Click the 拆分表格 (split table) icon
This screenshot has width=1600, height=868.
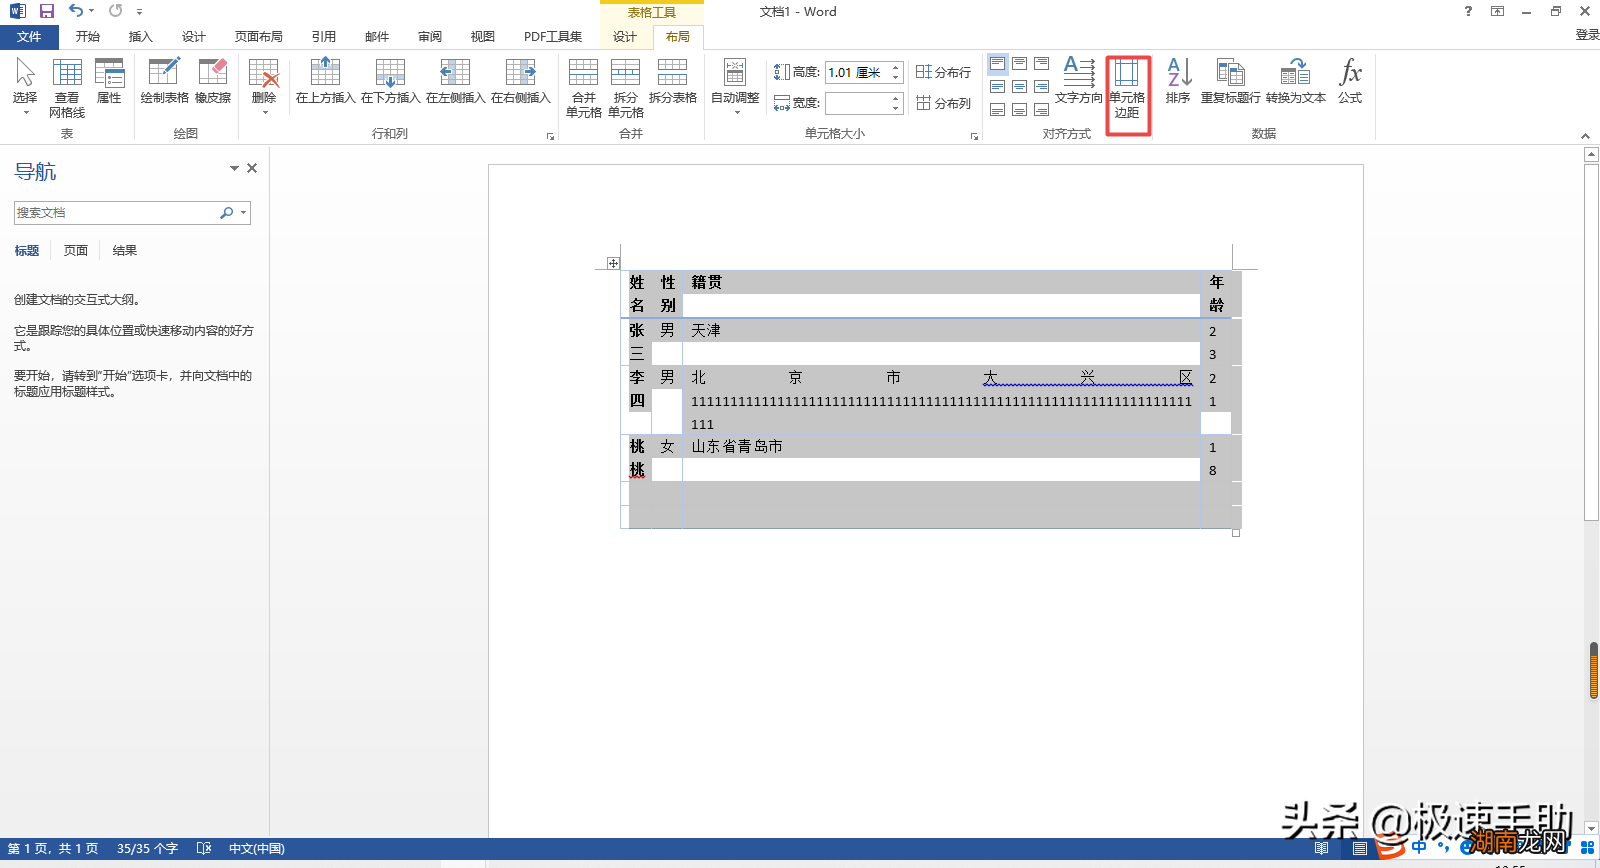[672, 82]
